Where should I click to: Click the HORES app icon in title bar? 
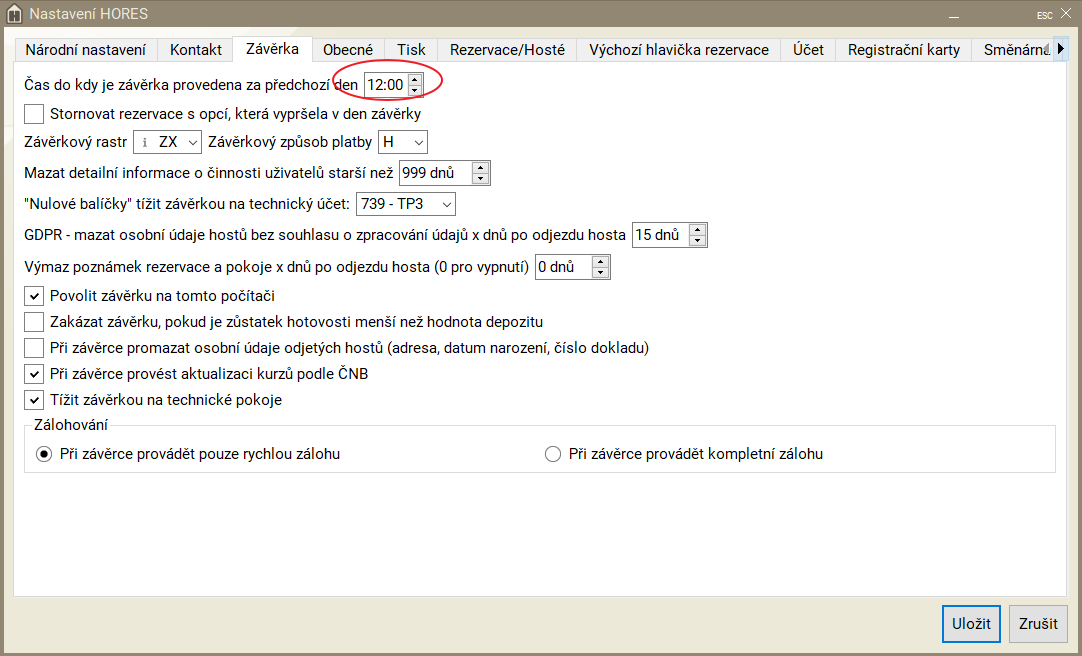(x=14, y=14)
